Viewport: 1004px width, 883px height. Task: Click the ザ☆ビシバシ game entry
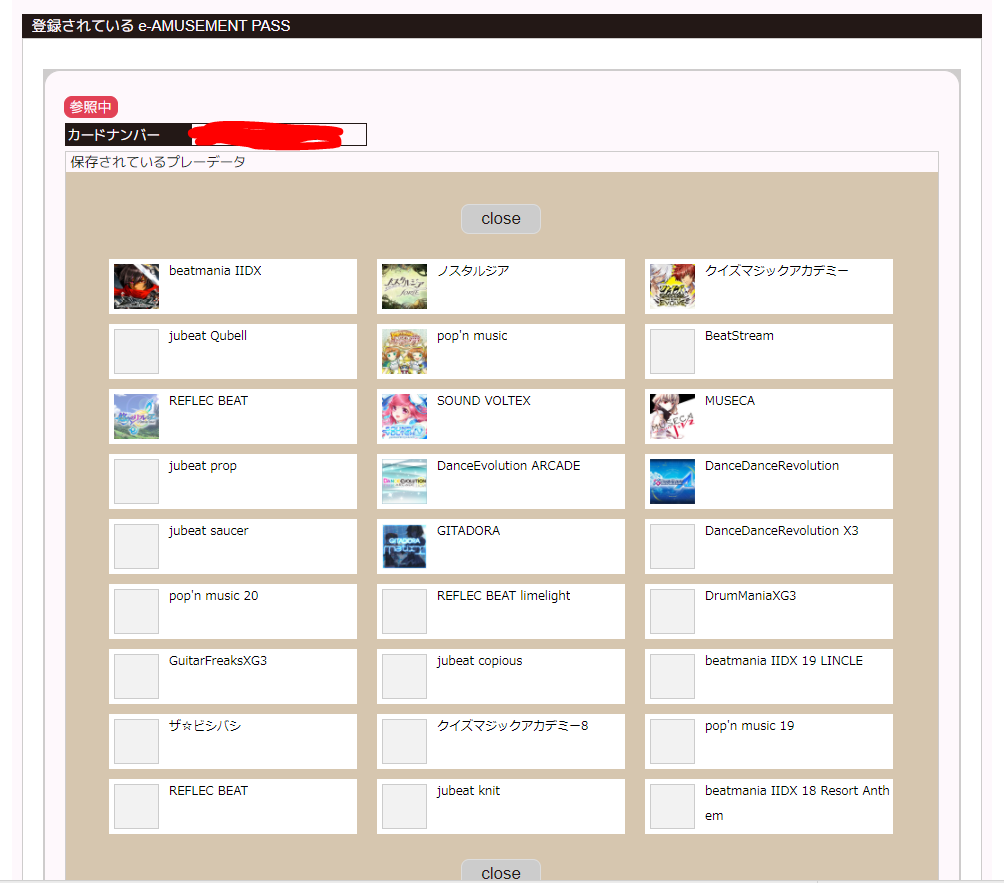click(232, 741)
